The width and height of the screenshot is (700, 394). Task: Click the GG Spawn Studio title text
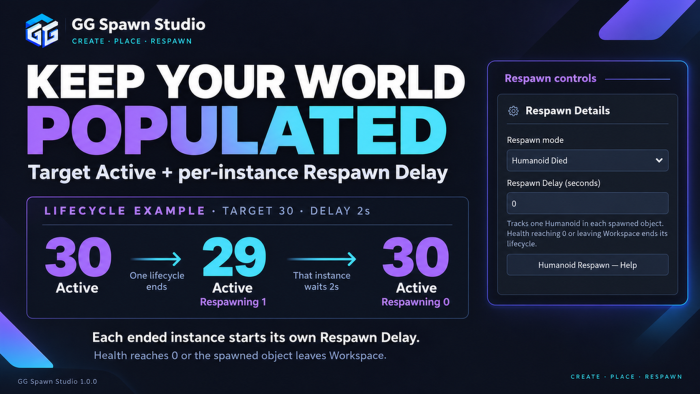[138, 25]
